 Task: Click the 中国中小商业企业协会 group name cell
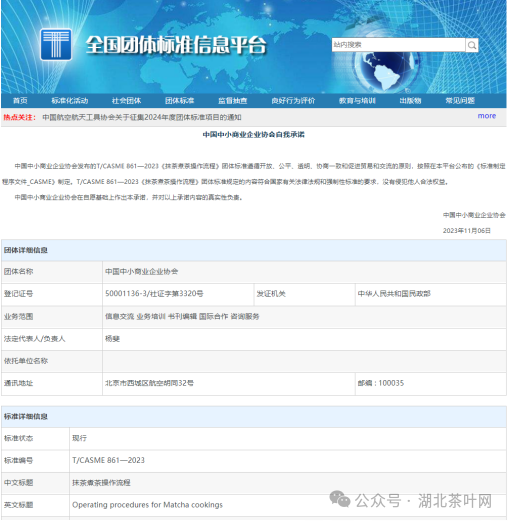click(304, 272)
